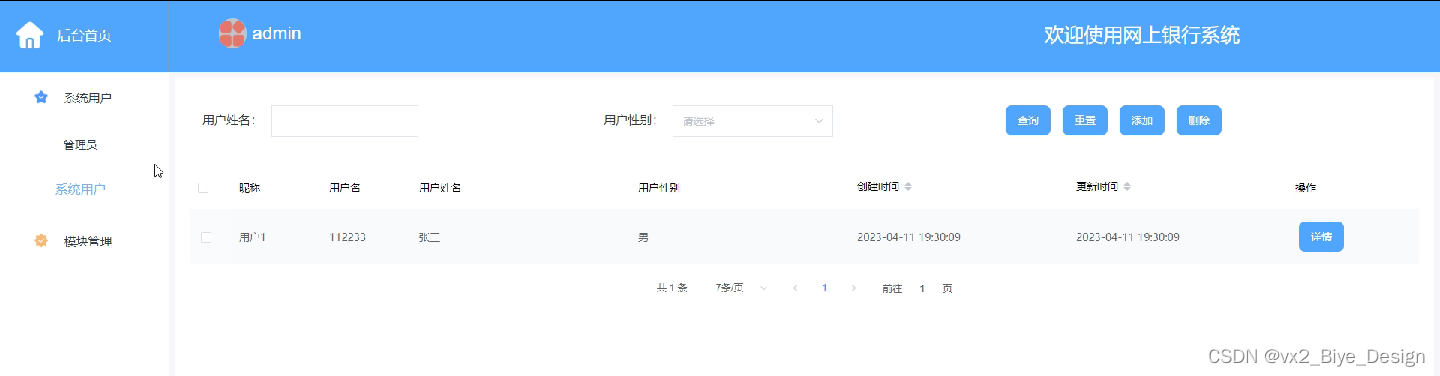Open the 管理员 submenu item
This screenshot has width=1440, height=376.
click(80, 145)
